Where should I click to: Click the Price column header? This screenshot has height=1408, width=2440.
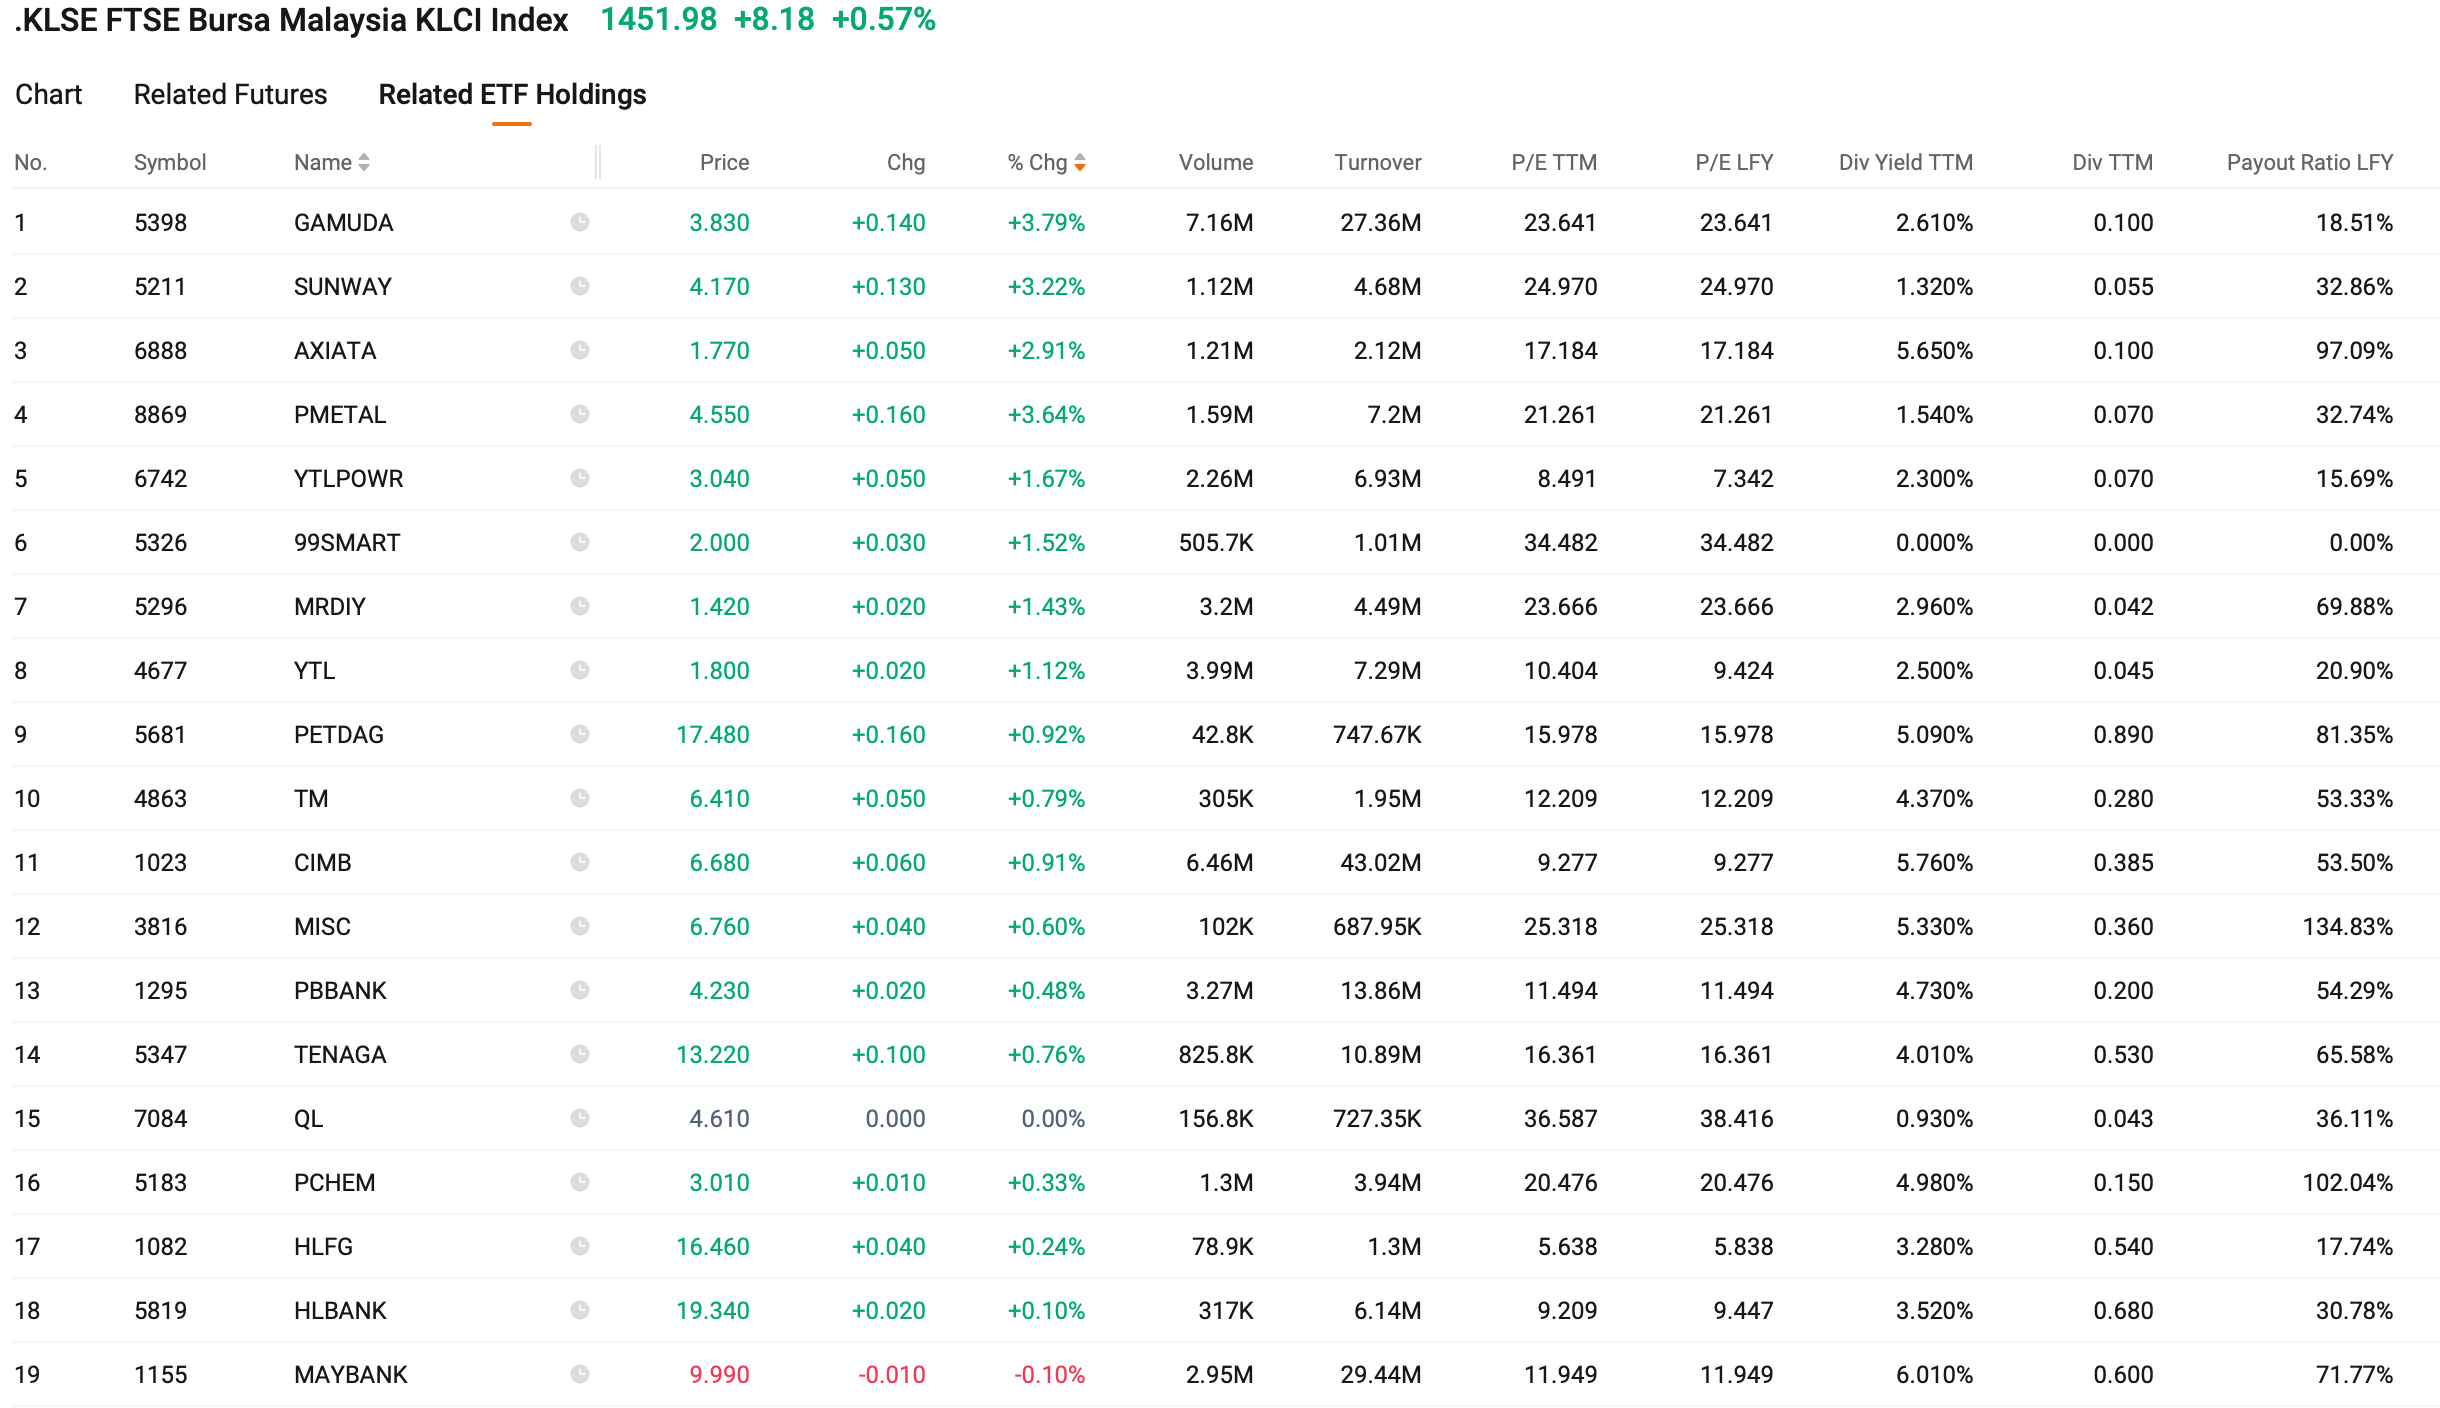pyautogui.click(x=724, y=162)
